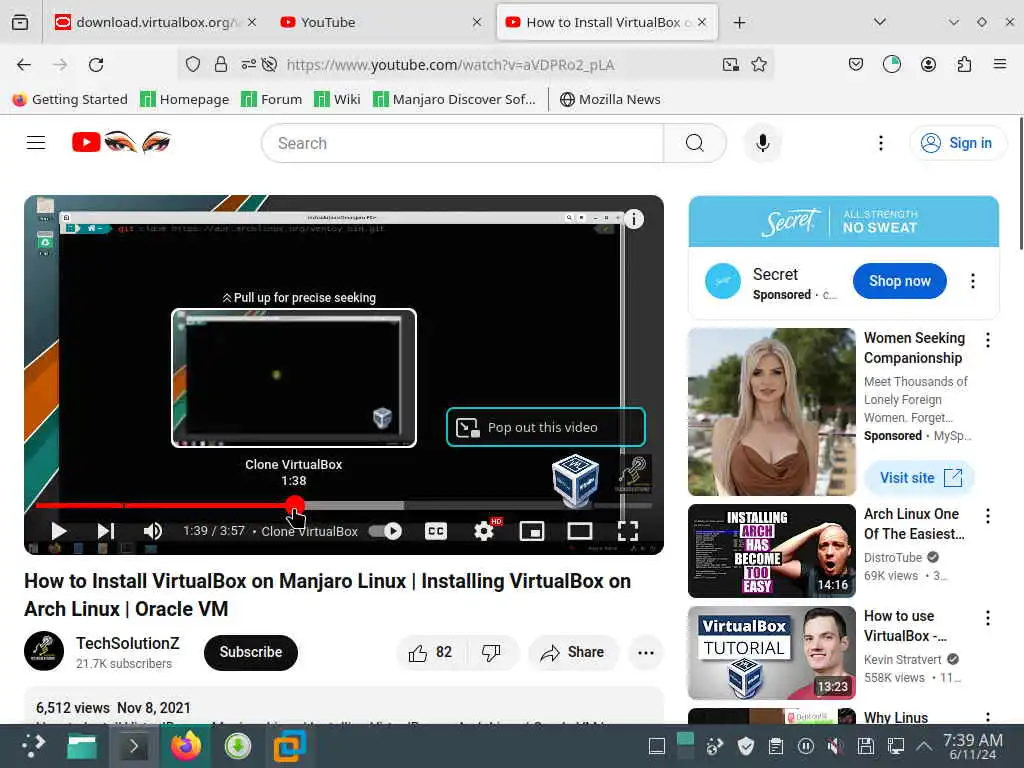The width and height of the screenshot is (1024, 768).
Task: Click the red seek bar handle
Action: (295, 504)
